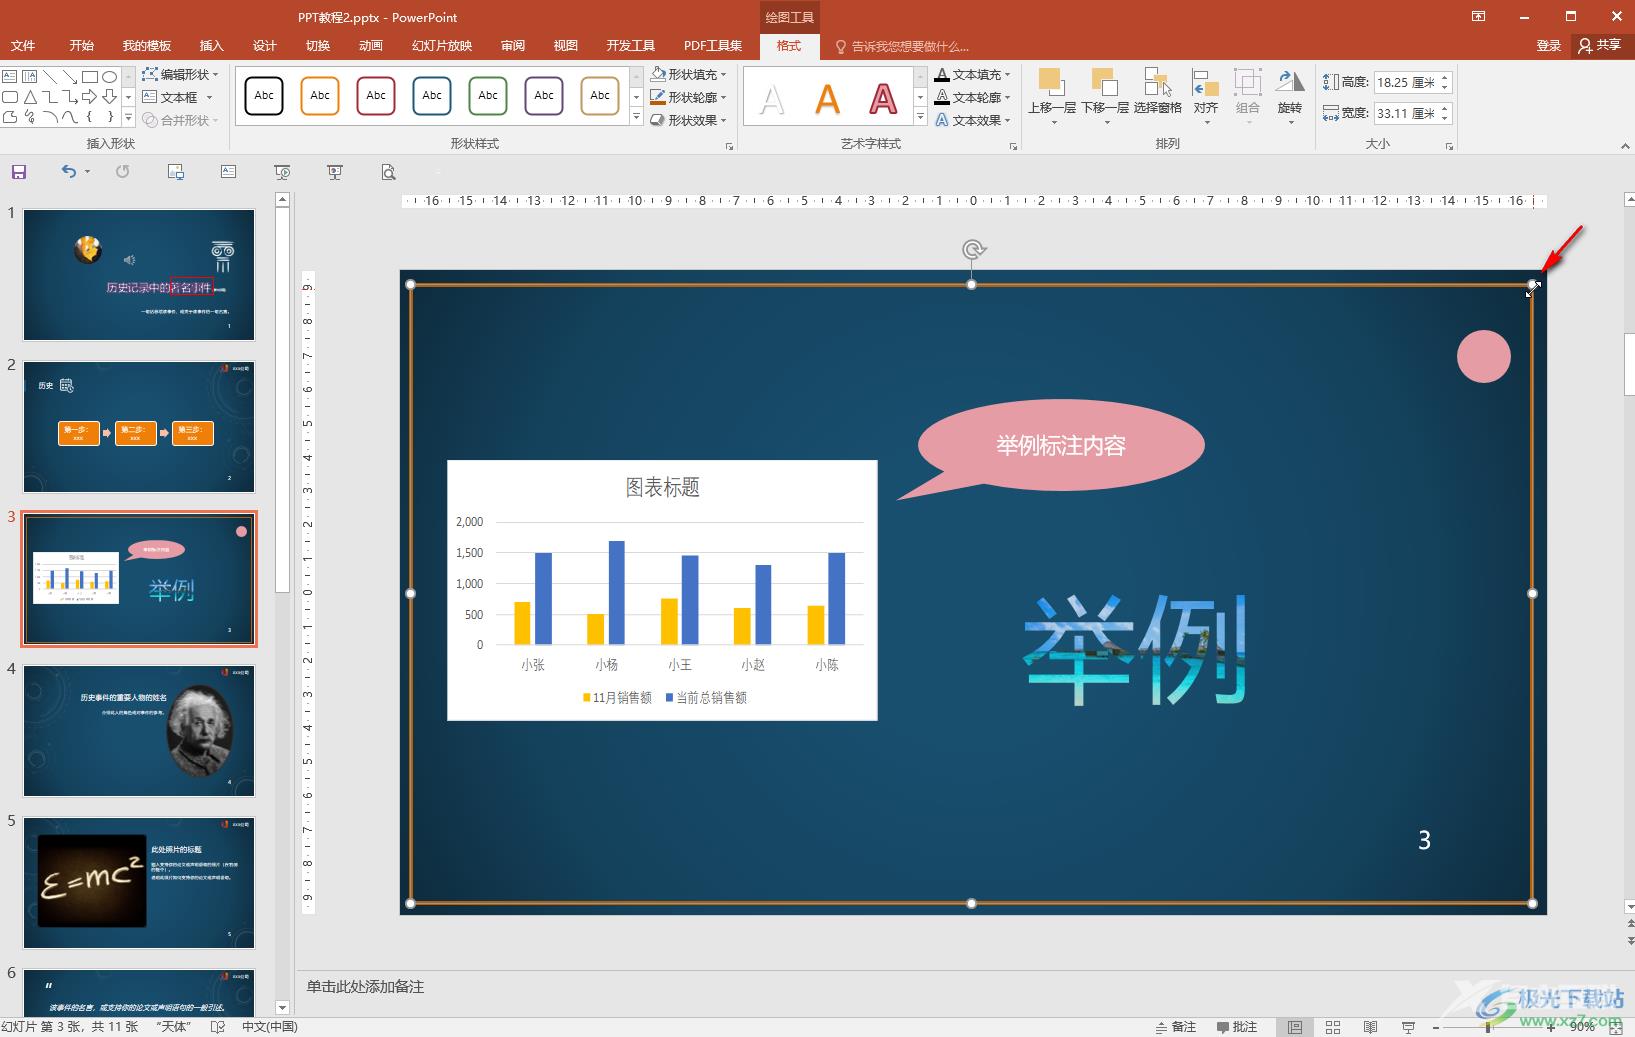Switch to the Slide Show (幻灯片放映) tab
Viewport: 1635px width, 1037px height.
click(x=442, y=46)
